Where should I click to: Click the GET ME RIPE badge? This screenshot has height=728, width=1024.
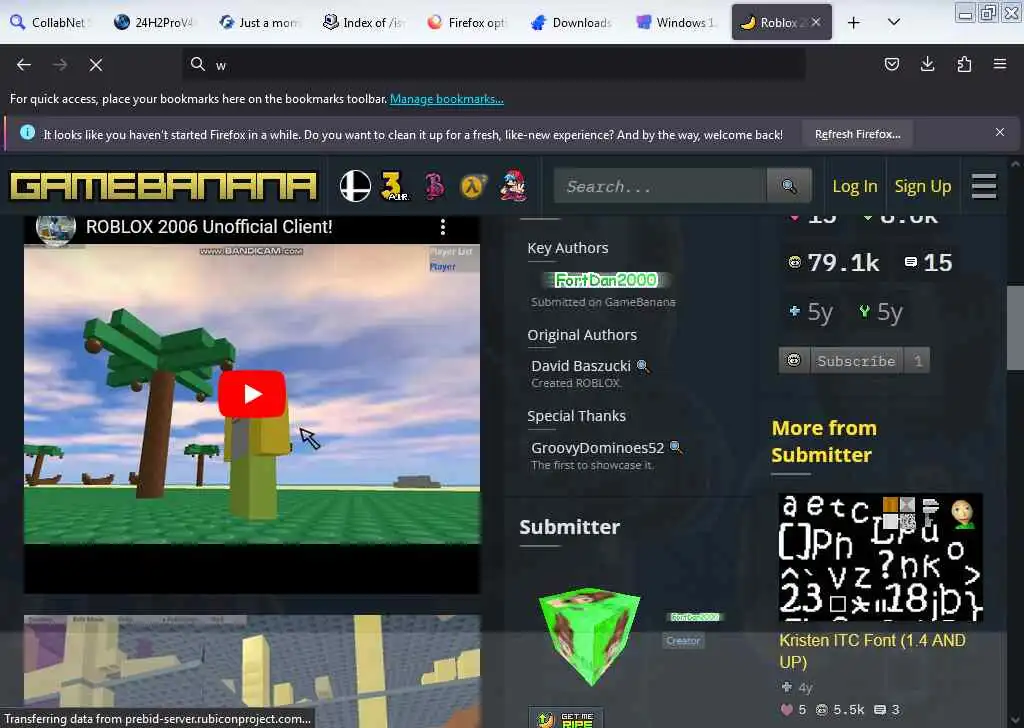pyautogui.click(x=566, y=719)
